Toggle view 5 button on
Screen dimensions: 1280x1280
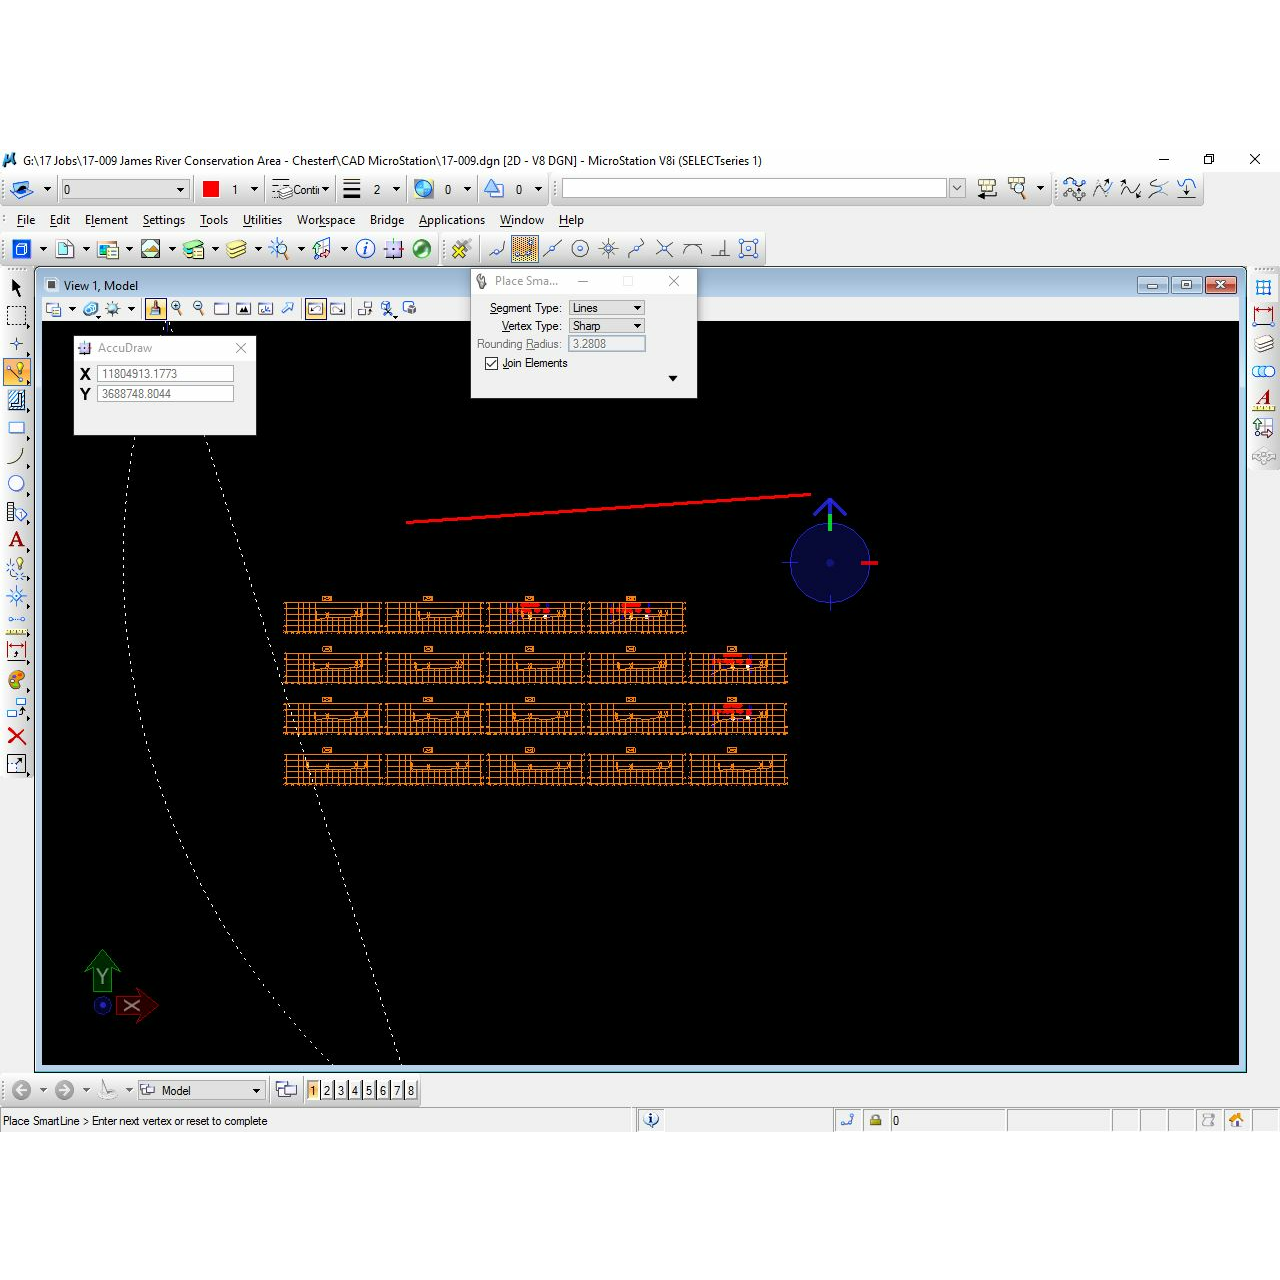click(369, 1090)
